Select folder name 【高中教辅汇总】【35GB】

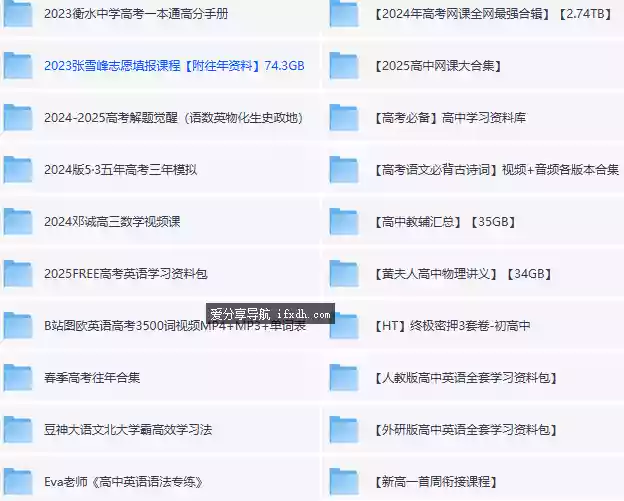(445, 221)
